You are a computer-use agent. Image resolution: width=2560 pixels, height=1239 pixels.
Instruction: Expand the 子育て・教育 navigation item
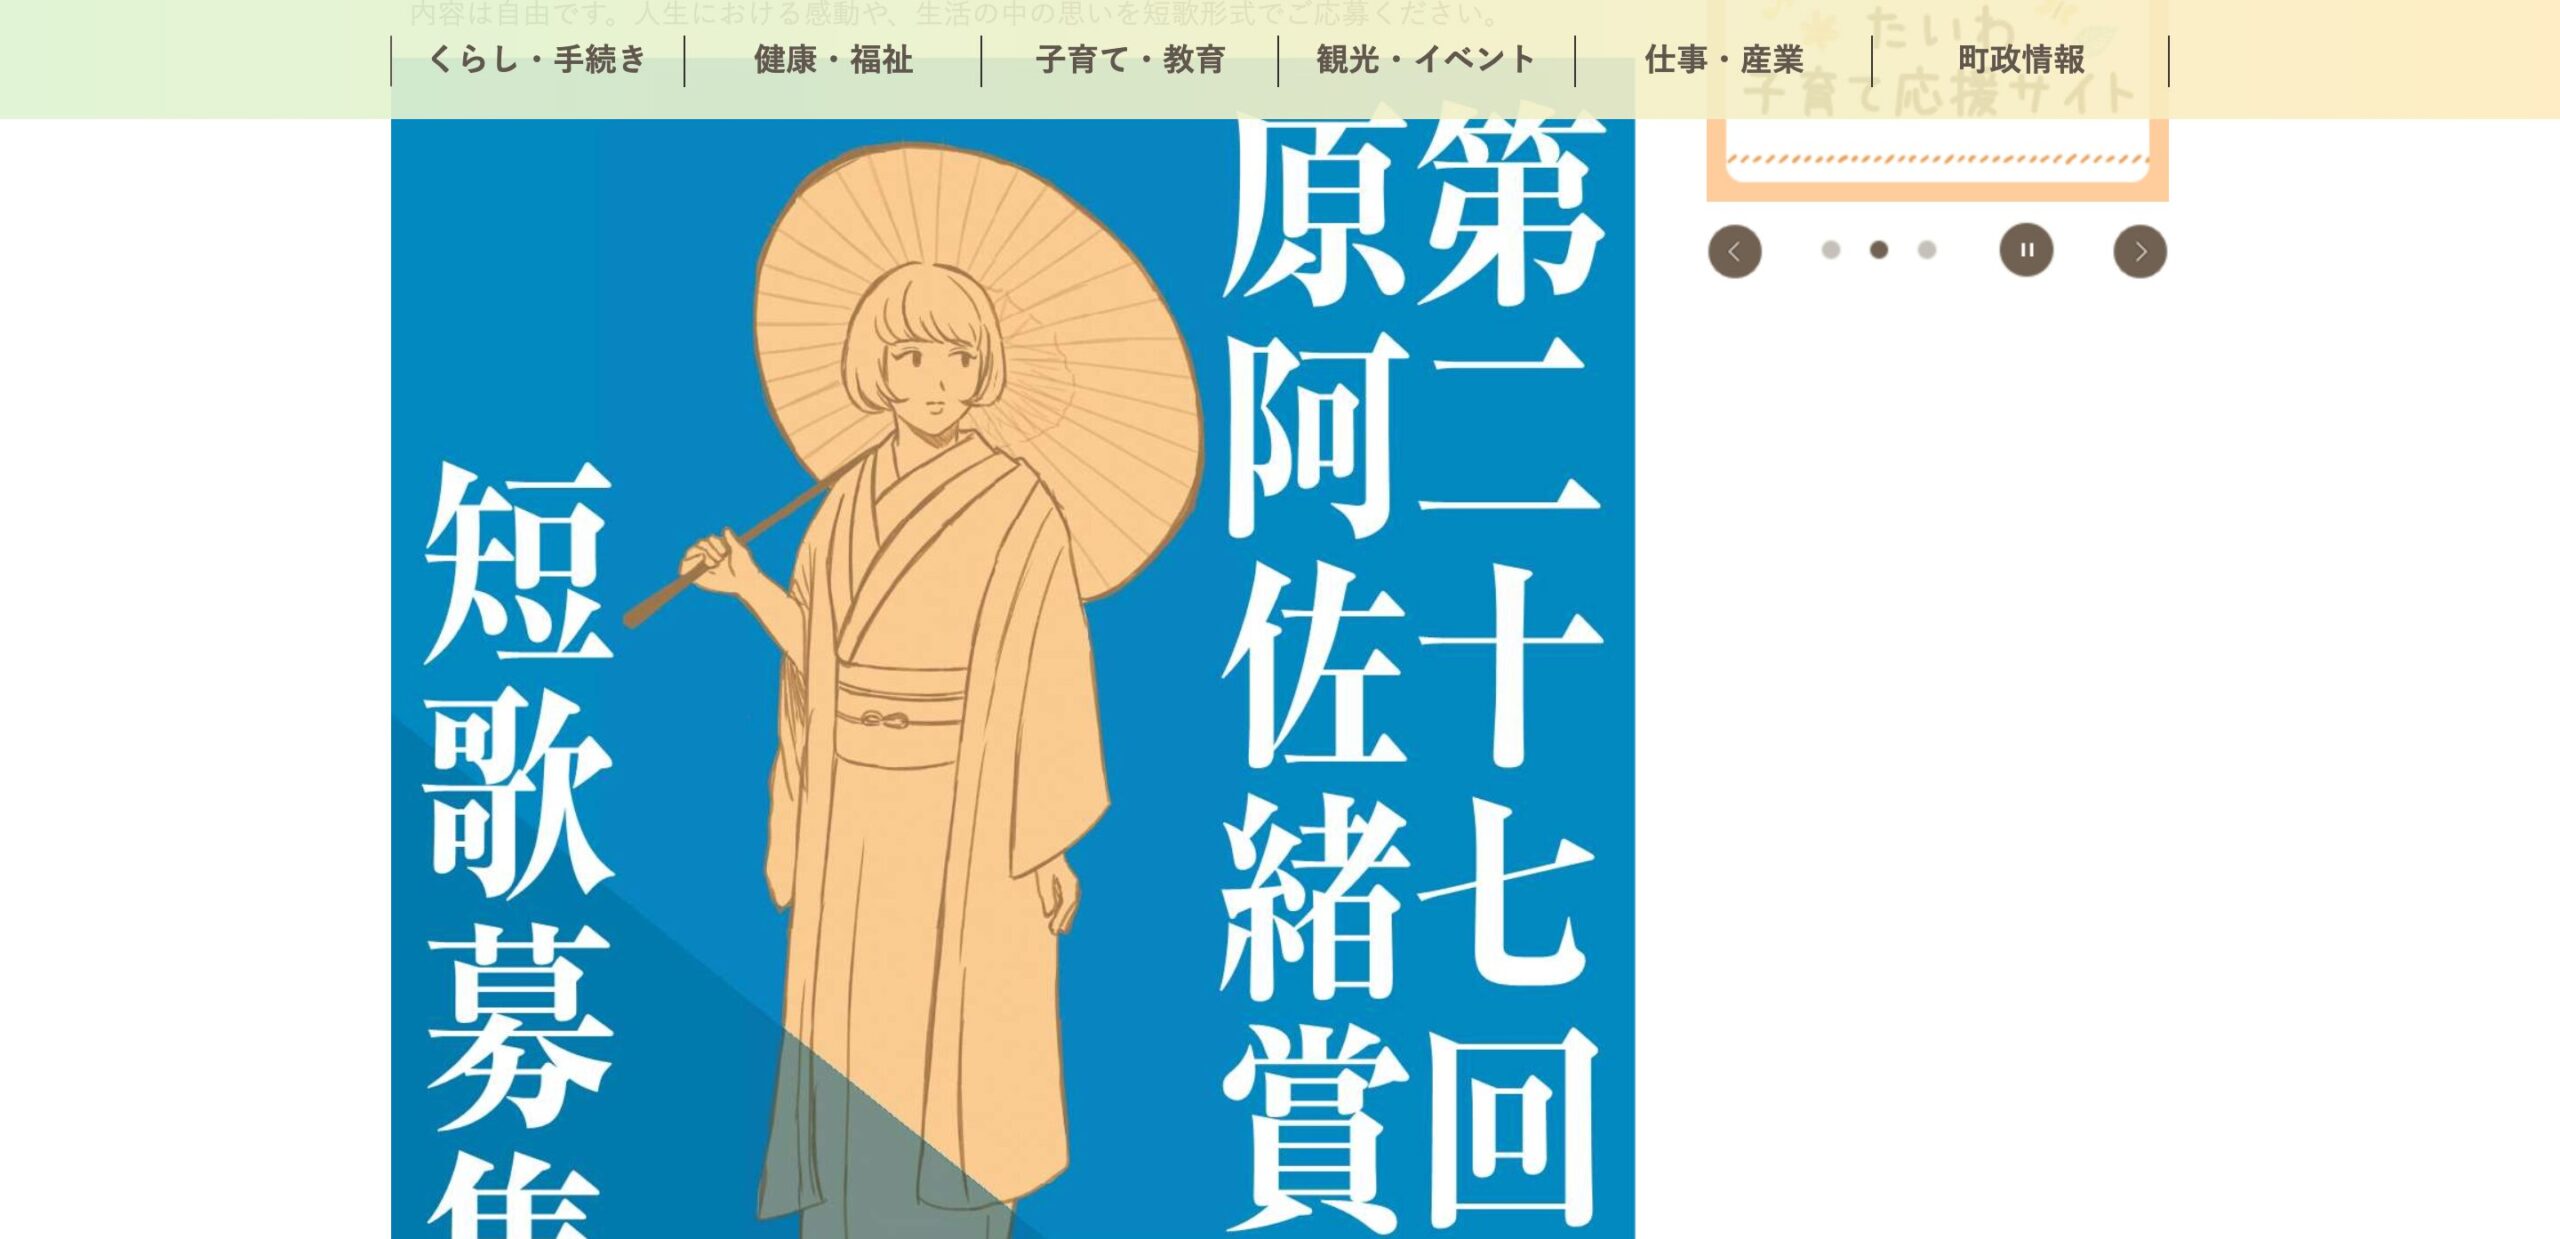coord(1130,60)
